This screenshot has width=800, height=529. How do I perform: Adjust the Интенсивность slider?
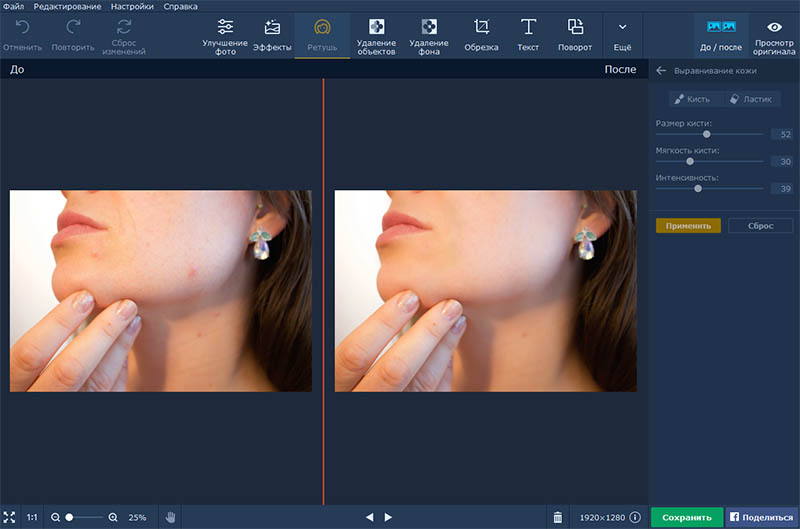tap(698, 188)
